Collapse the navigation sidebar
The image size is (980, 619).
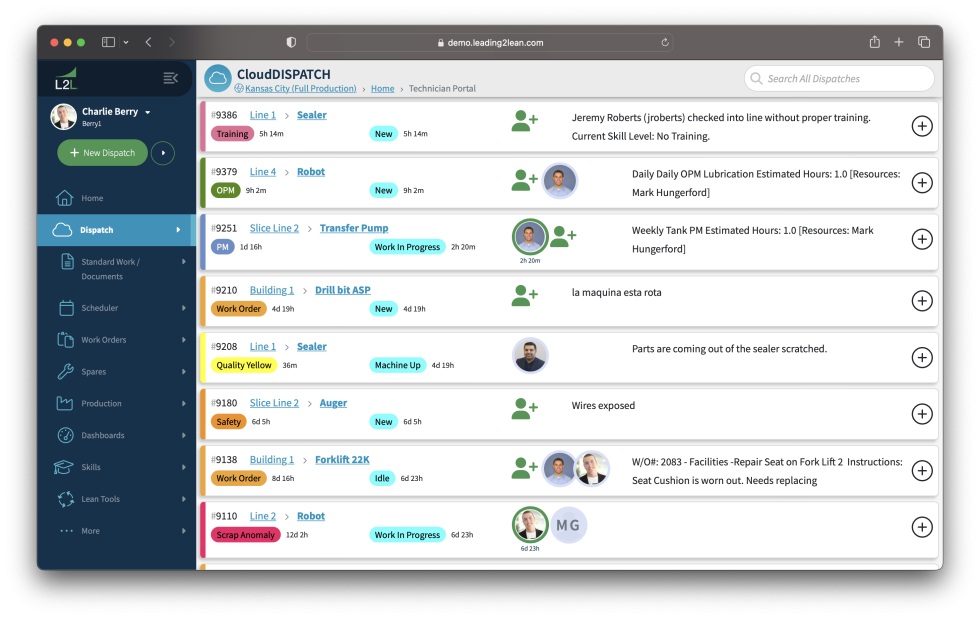coord(170,78)
